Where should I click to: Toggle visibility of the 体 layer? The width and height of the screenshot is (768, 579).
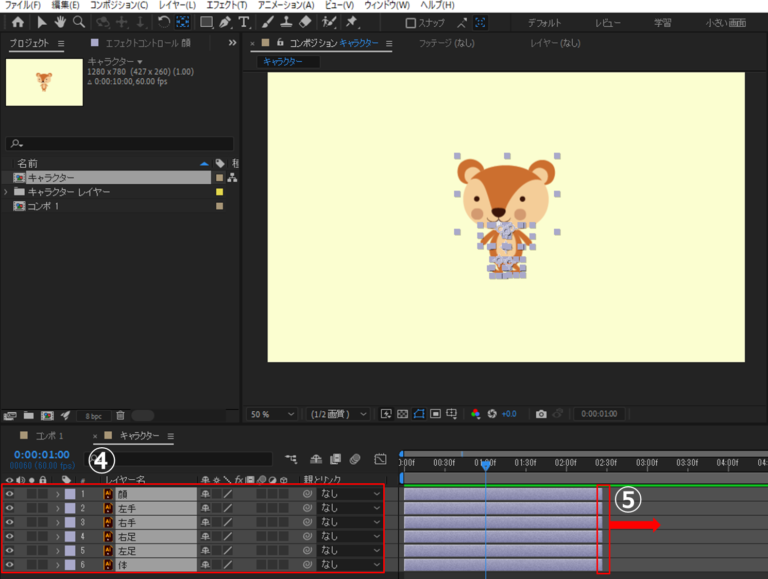10,565
